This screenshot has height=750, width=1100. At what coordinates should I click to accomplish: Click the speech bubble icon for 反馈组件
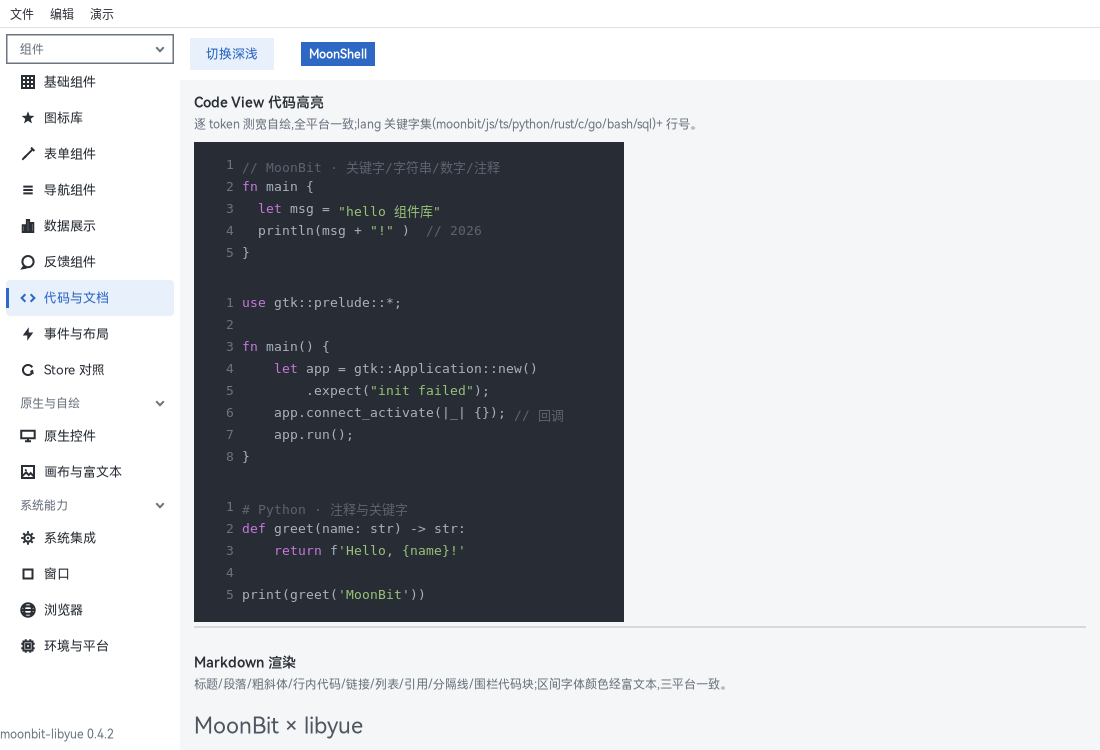tap(28, 262)
